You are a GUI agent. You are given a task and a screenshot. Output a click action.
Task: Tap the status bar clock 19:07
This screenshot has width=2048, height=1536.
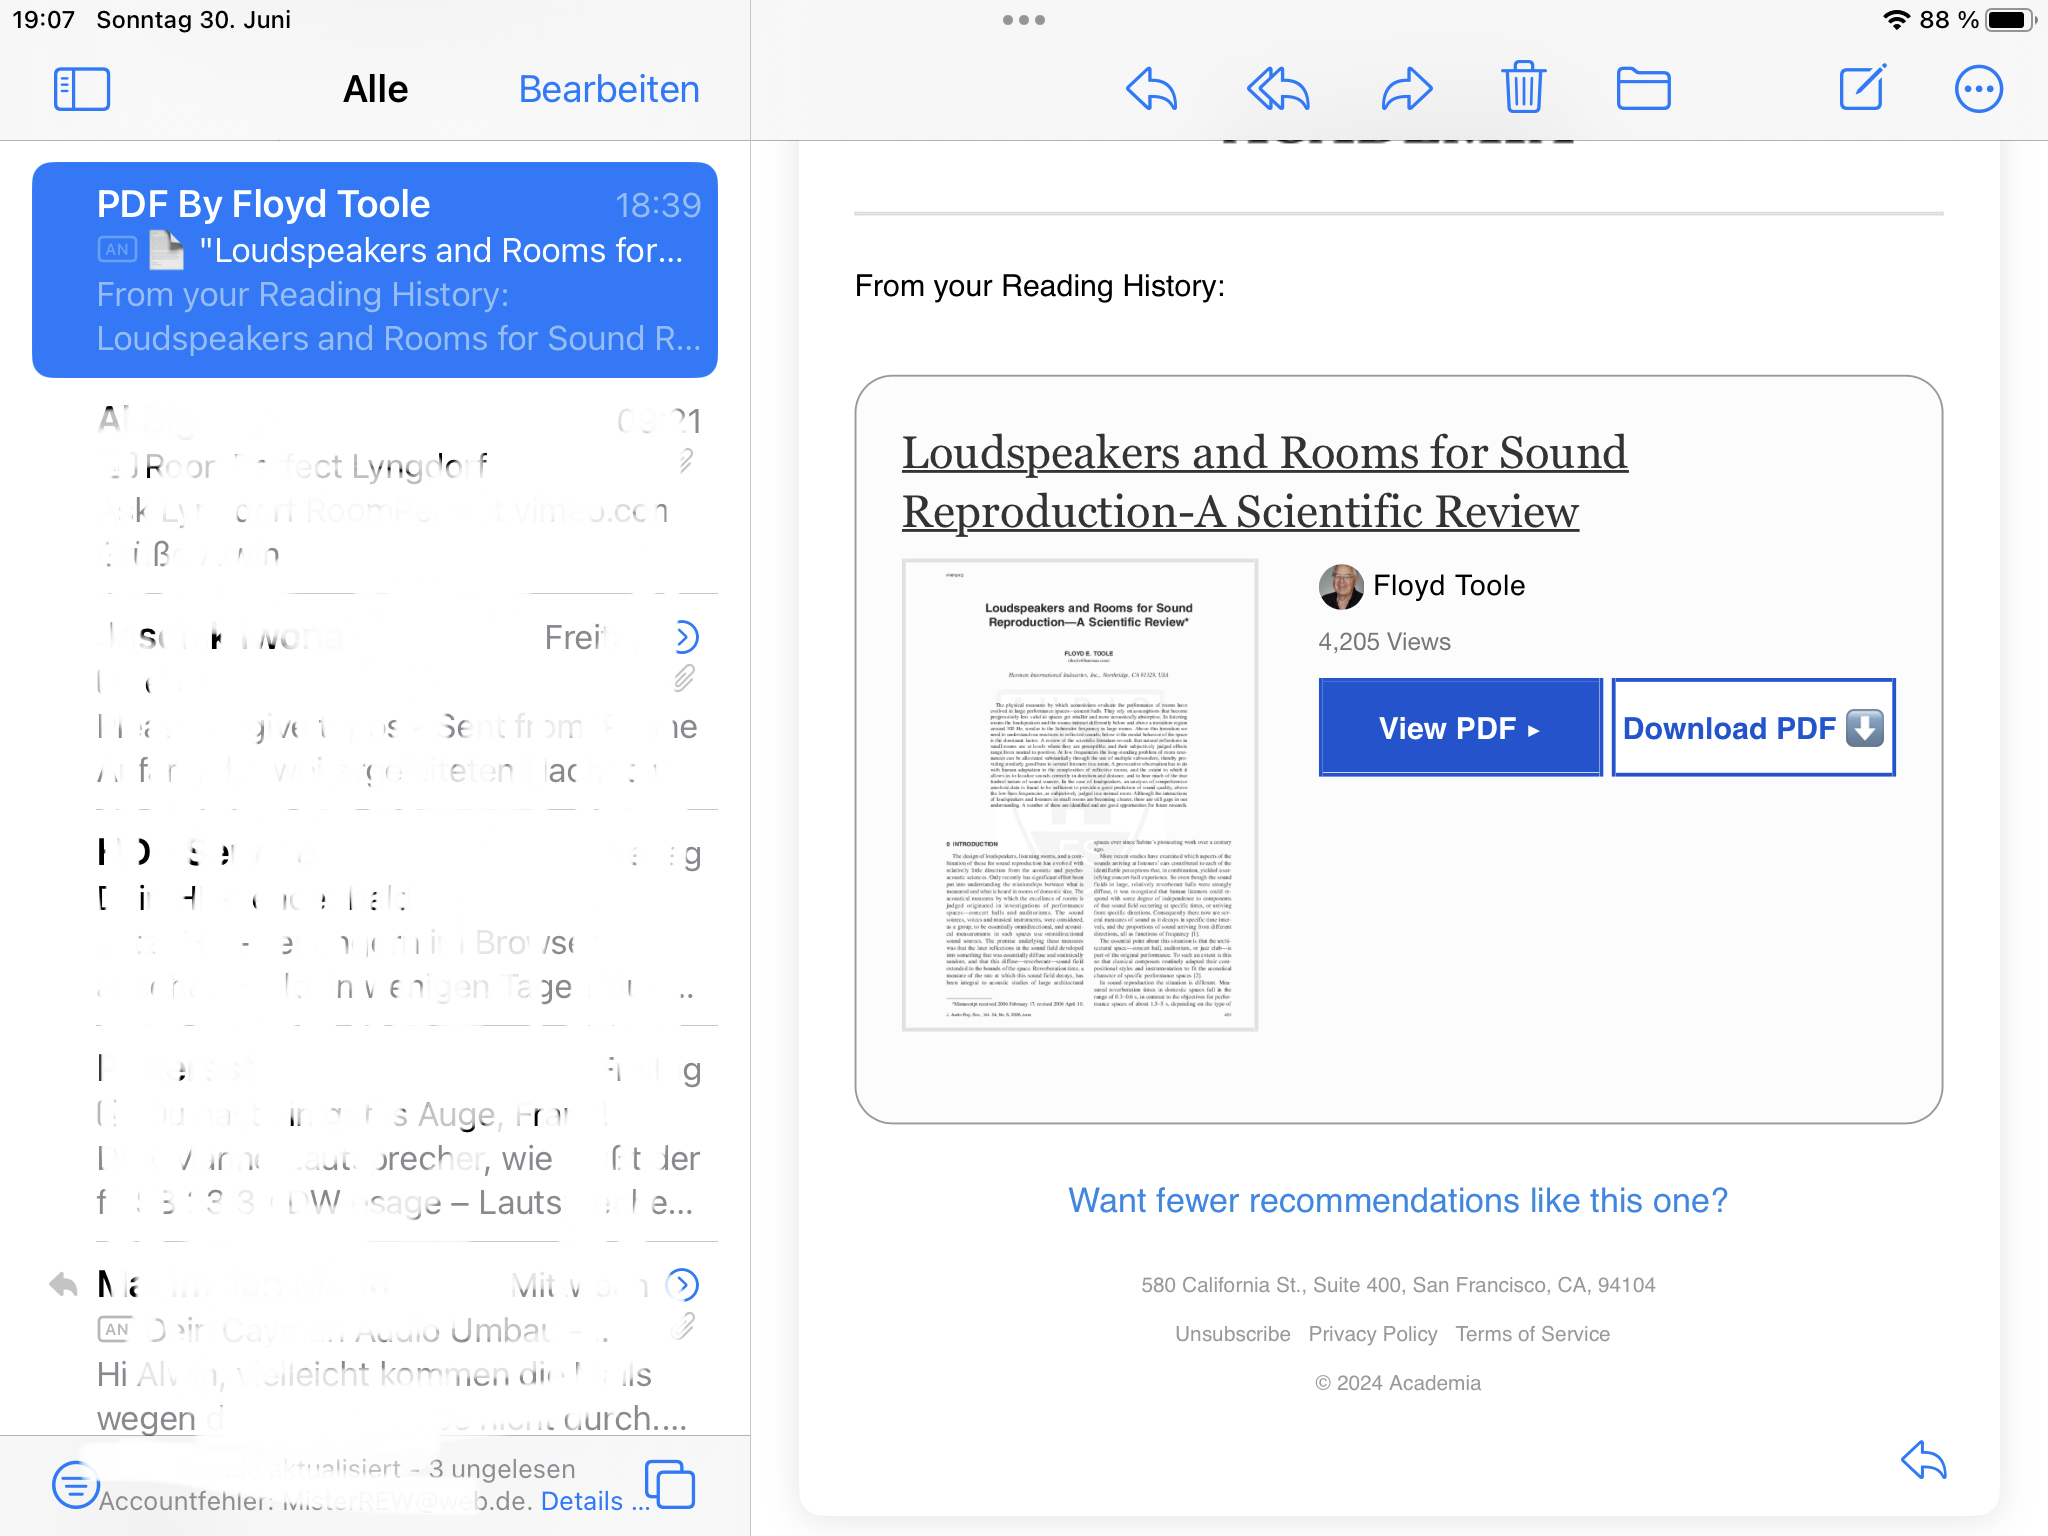(x=44, y=20)
